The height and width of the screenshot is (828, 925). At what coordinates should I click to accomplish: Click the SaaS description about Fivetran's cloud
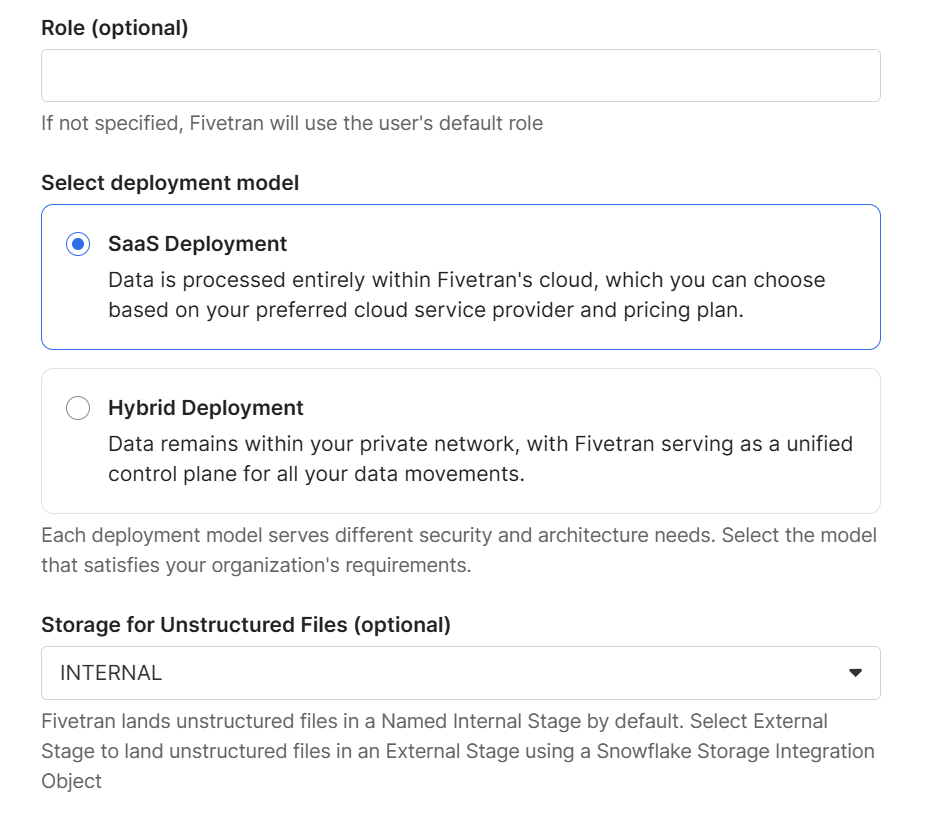467,295
